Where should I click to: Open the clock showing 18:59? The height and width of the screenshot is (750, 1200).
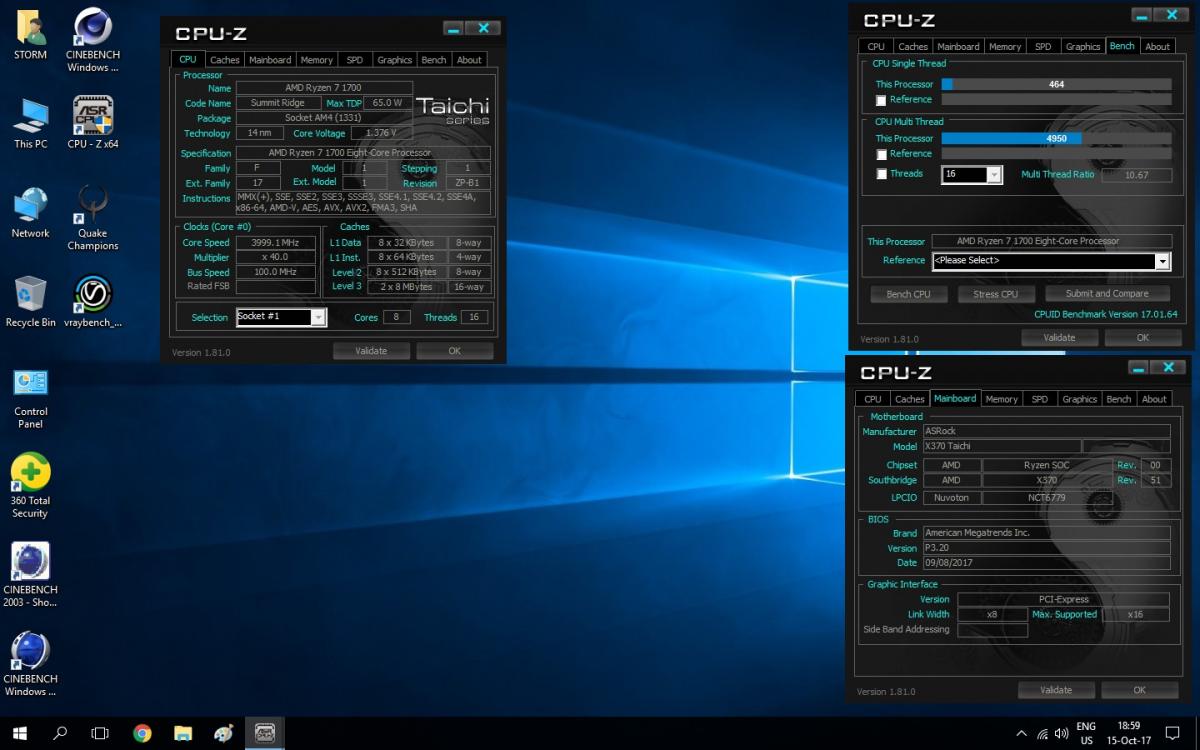click(x=1128, y=733)
